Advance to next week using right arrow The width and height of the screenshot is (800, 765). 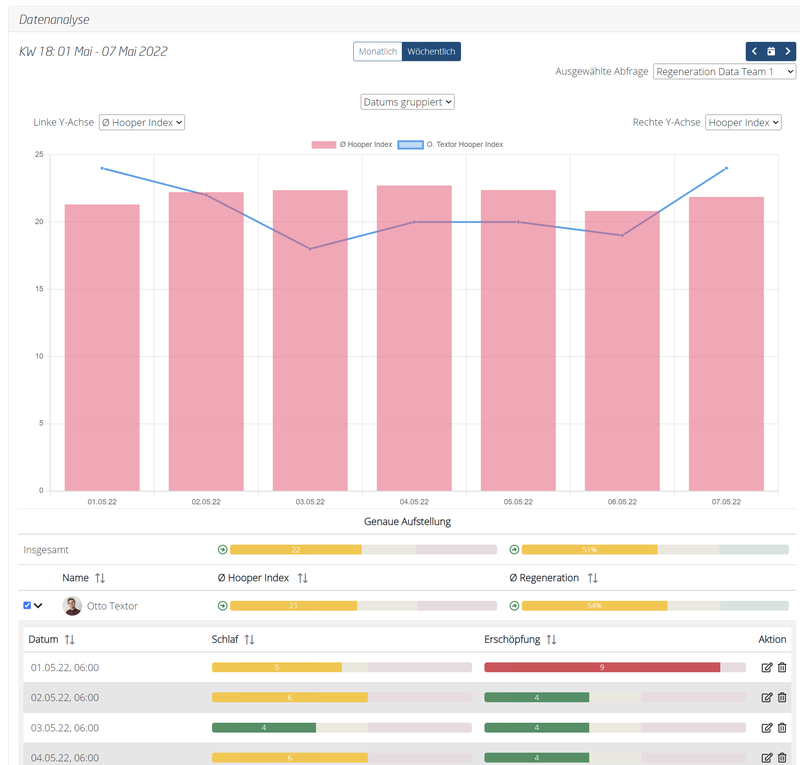(x=788, y=51)
